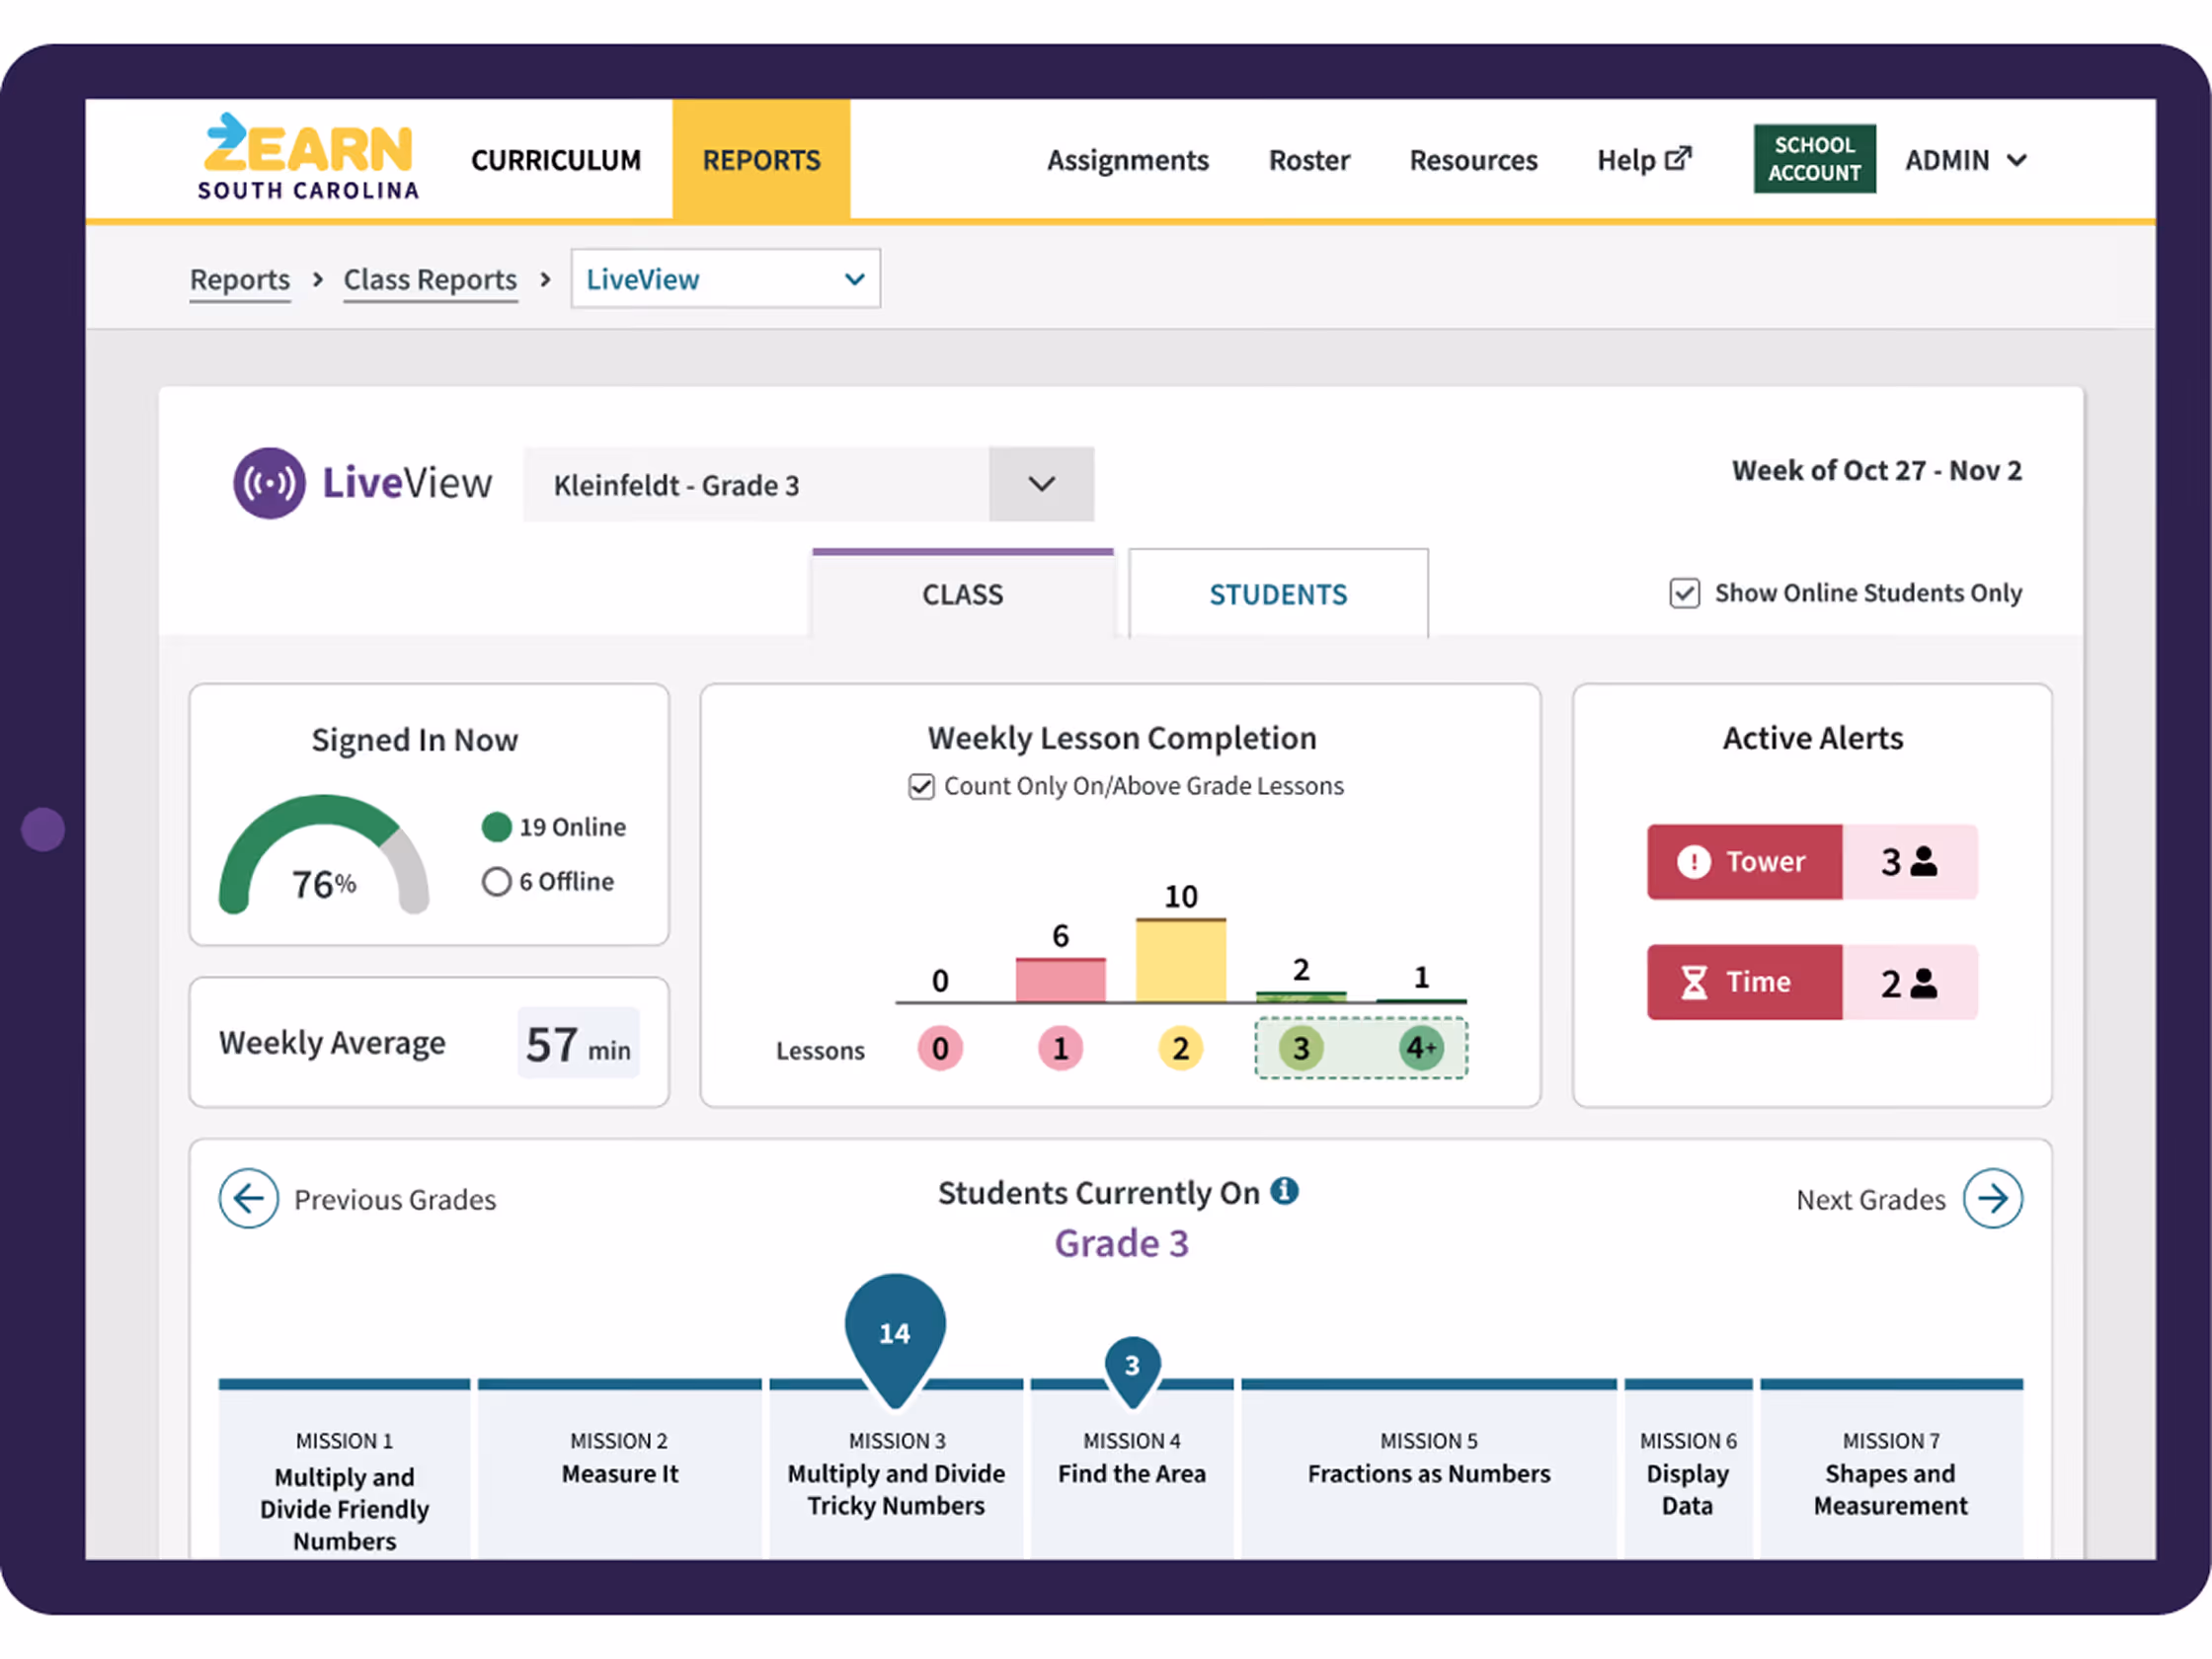Click the lesson 3 green circle
The height and width of the screenshot is (1659, 2212).
pyautogui.click(x=1300, y=1048)
